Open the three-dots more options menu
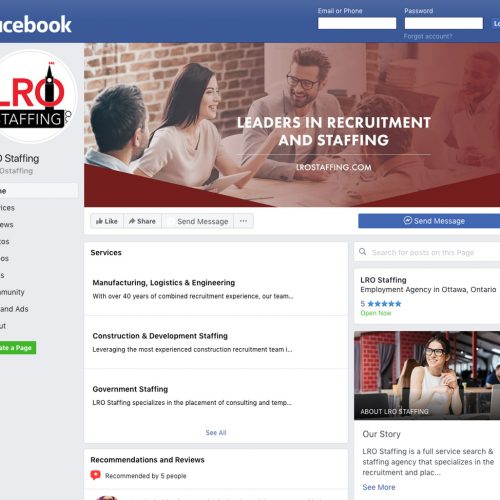This screenshot has width=500, height=500. (243, 221)
